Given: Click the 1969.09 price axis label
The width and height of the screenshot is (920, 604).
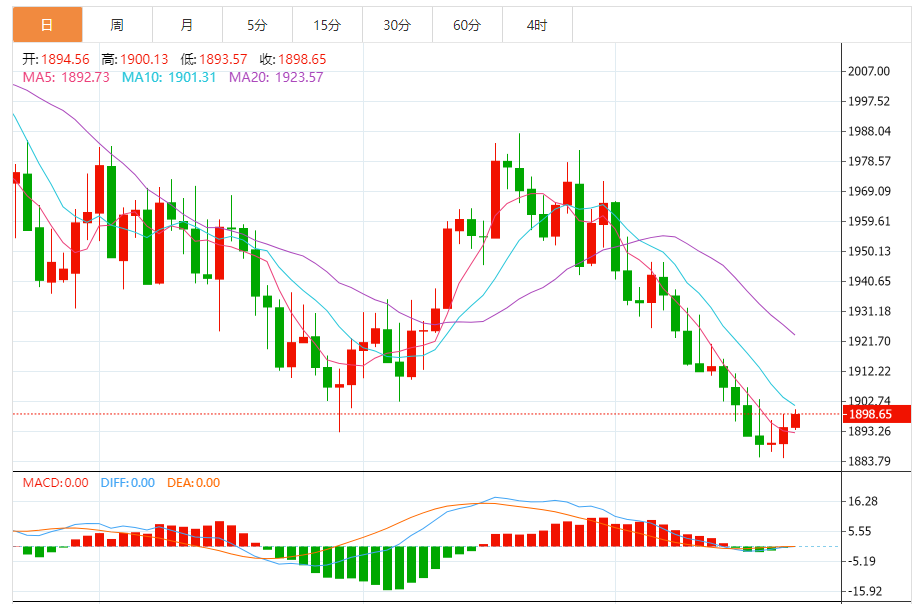Looking at the screenshot, I should (869, 191).
